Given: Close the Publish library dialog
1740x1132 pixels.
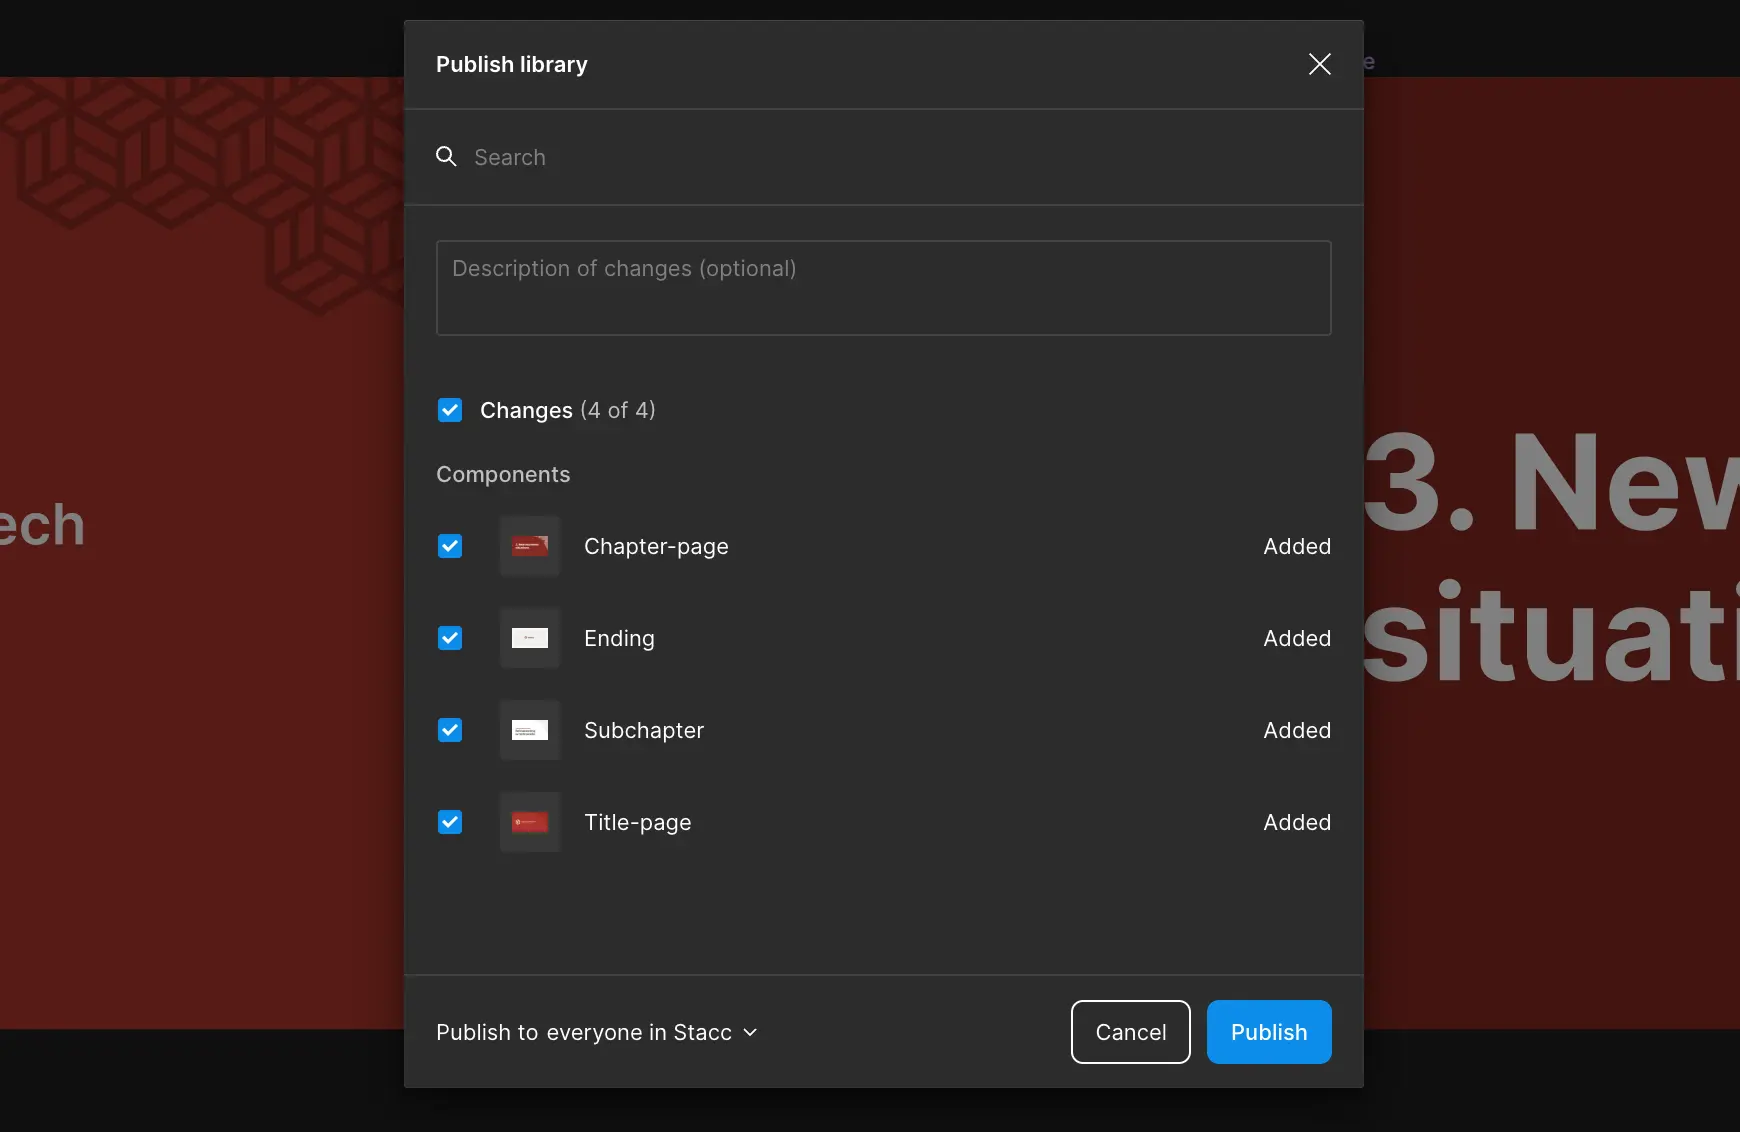Looking at the screenshot, I should (x=1319, y=64).
